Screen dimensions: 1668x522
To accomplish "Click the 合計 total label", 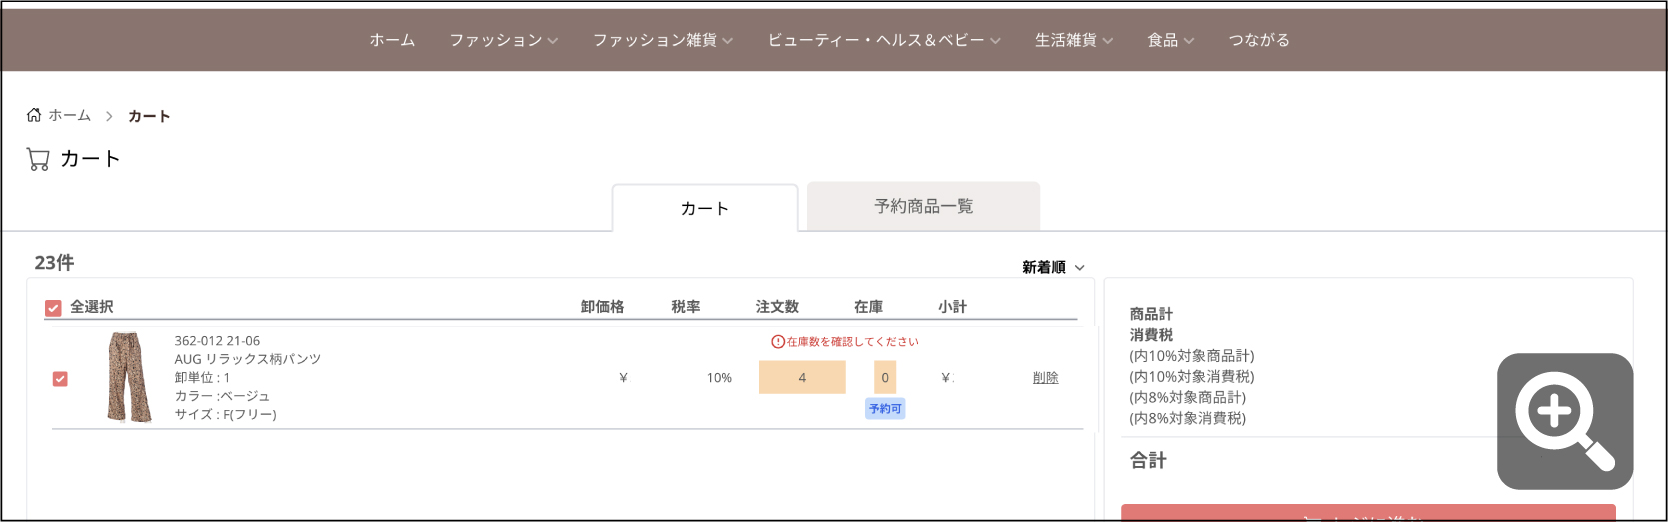I will 1148,460.
